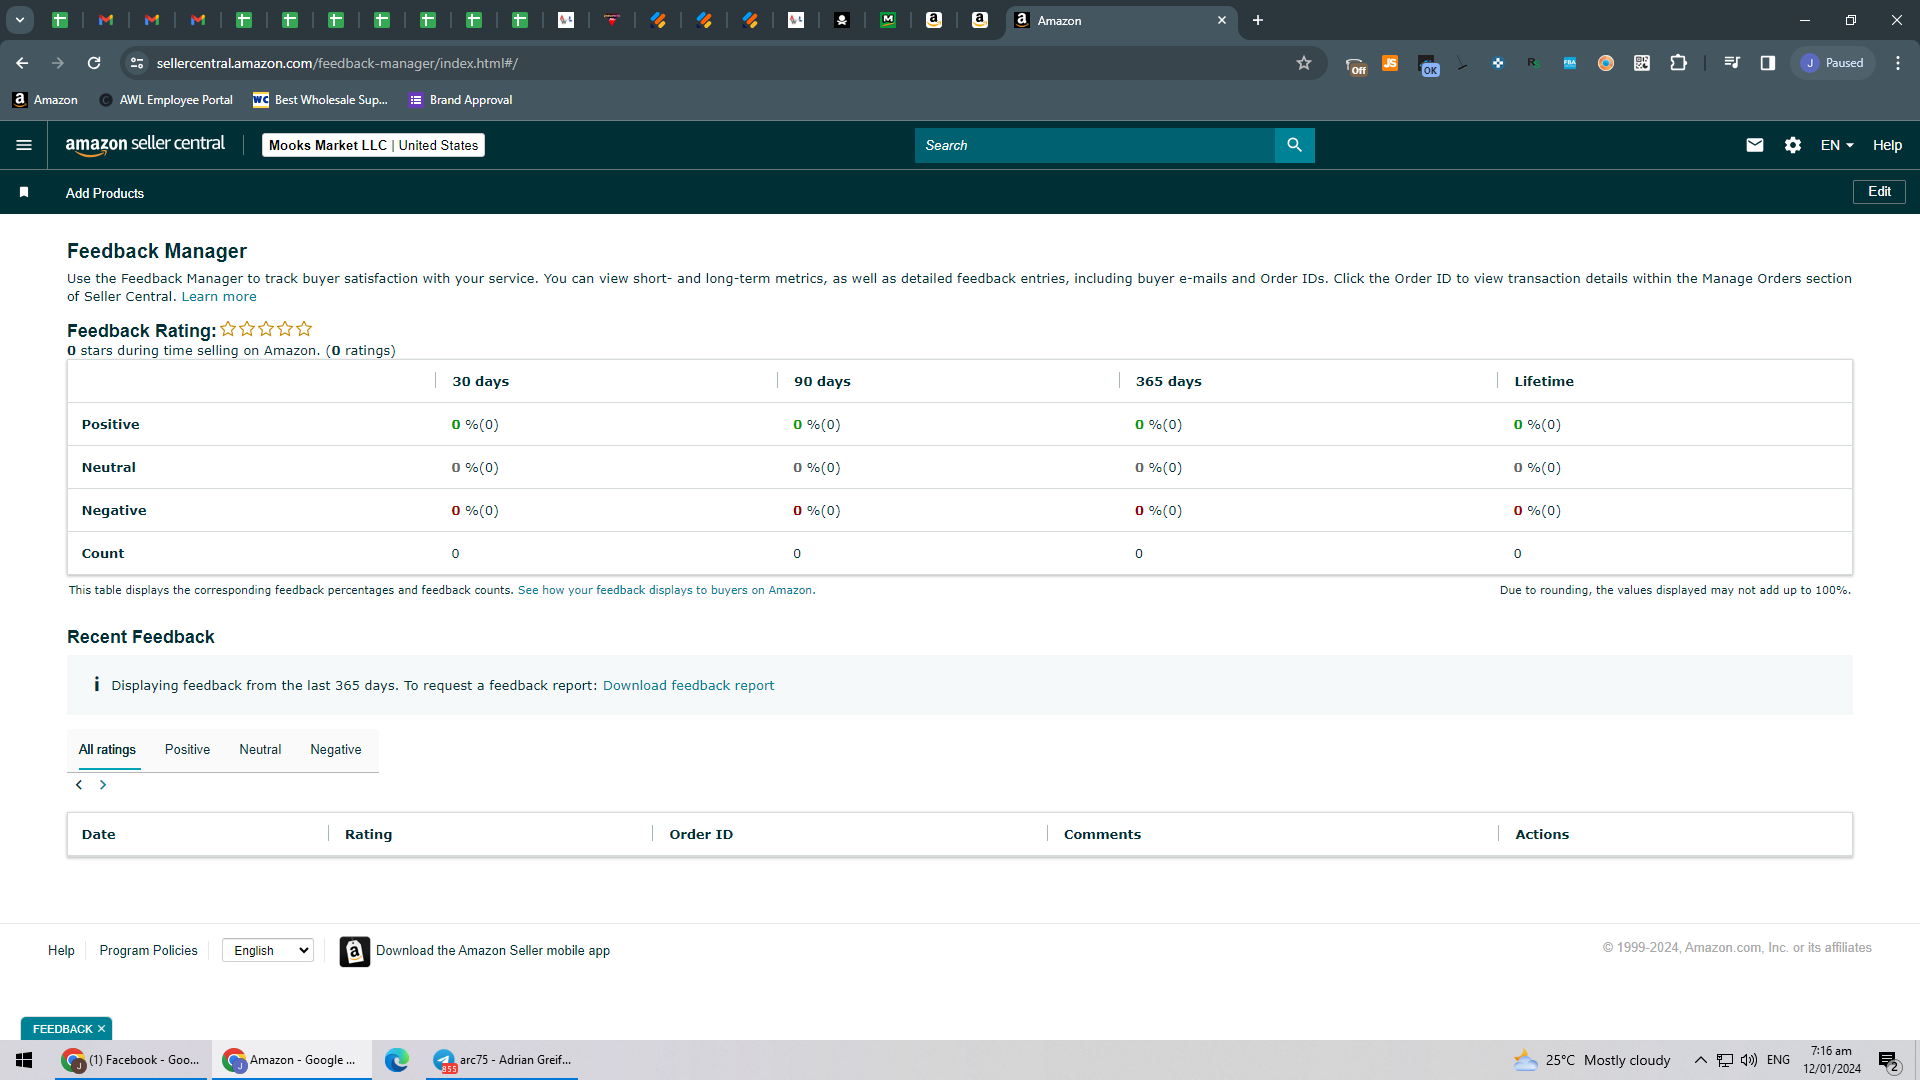
Task: Click the browser back arrow
Action: pos(22,63)
